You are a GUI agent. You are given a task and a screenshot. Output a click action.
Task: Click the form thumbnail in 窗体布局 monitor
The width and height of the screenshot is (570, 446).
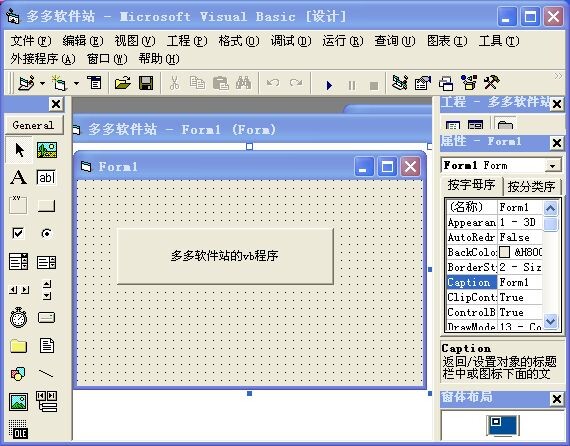(496, 421)
